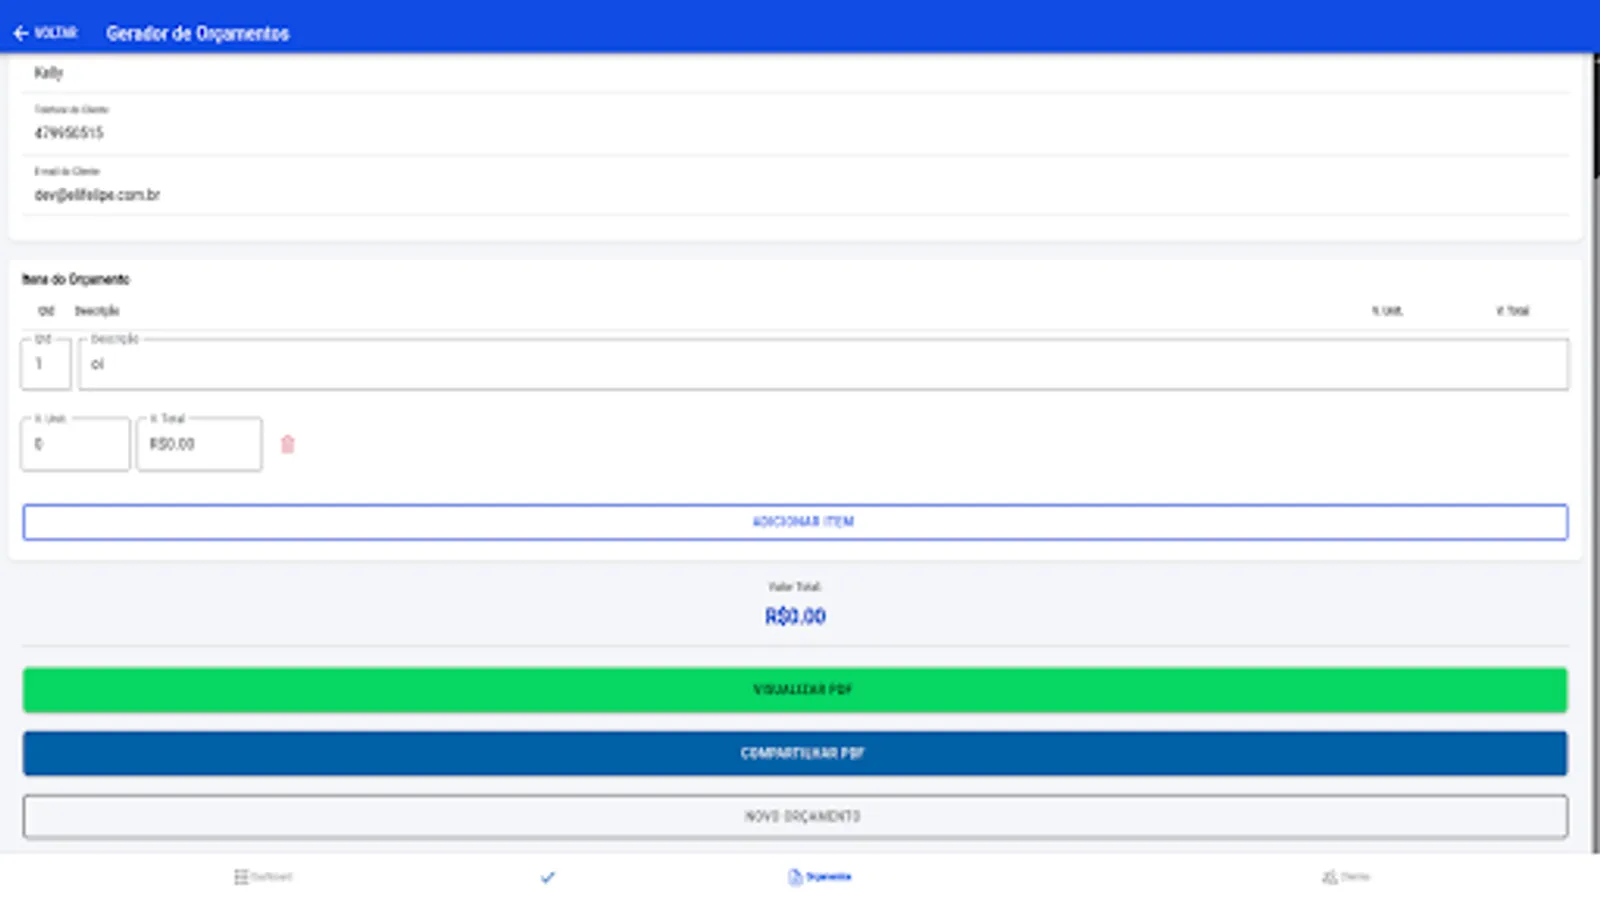The width and height of the screenshot is (1600, 900).
Task: Click the Gerador de Orçamentos title
Action: [196, 33]
